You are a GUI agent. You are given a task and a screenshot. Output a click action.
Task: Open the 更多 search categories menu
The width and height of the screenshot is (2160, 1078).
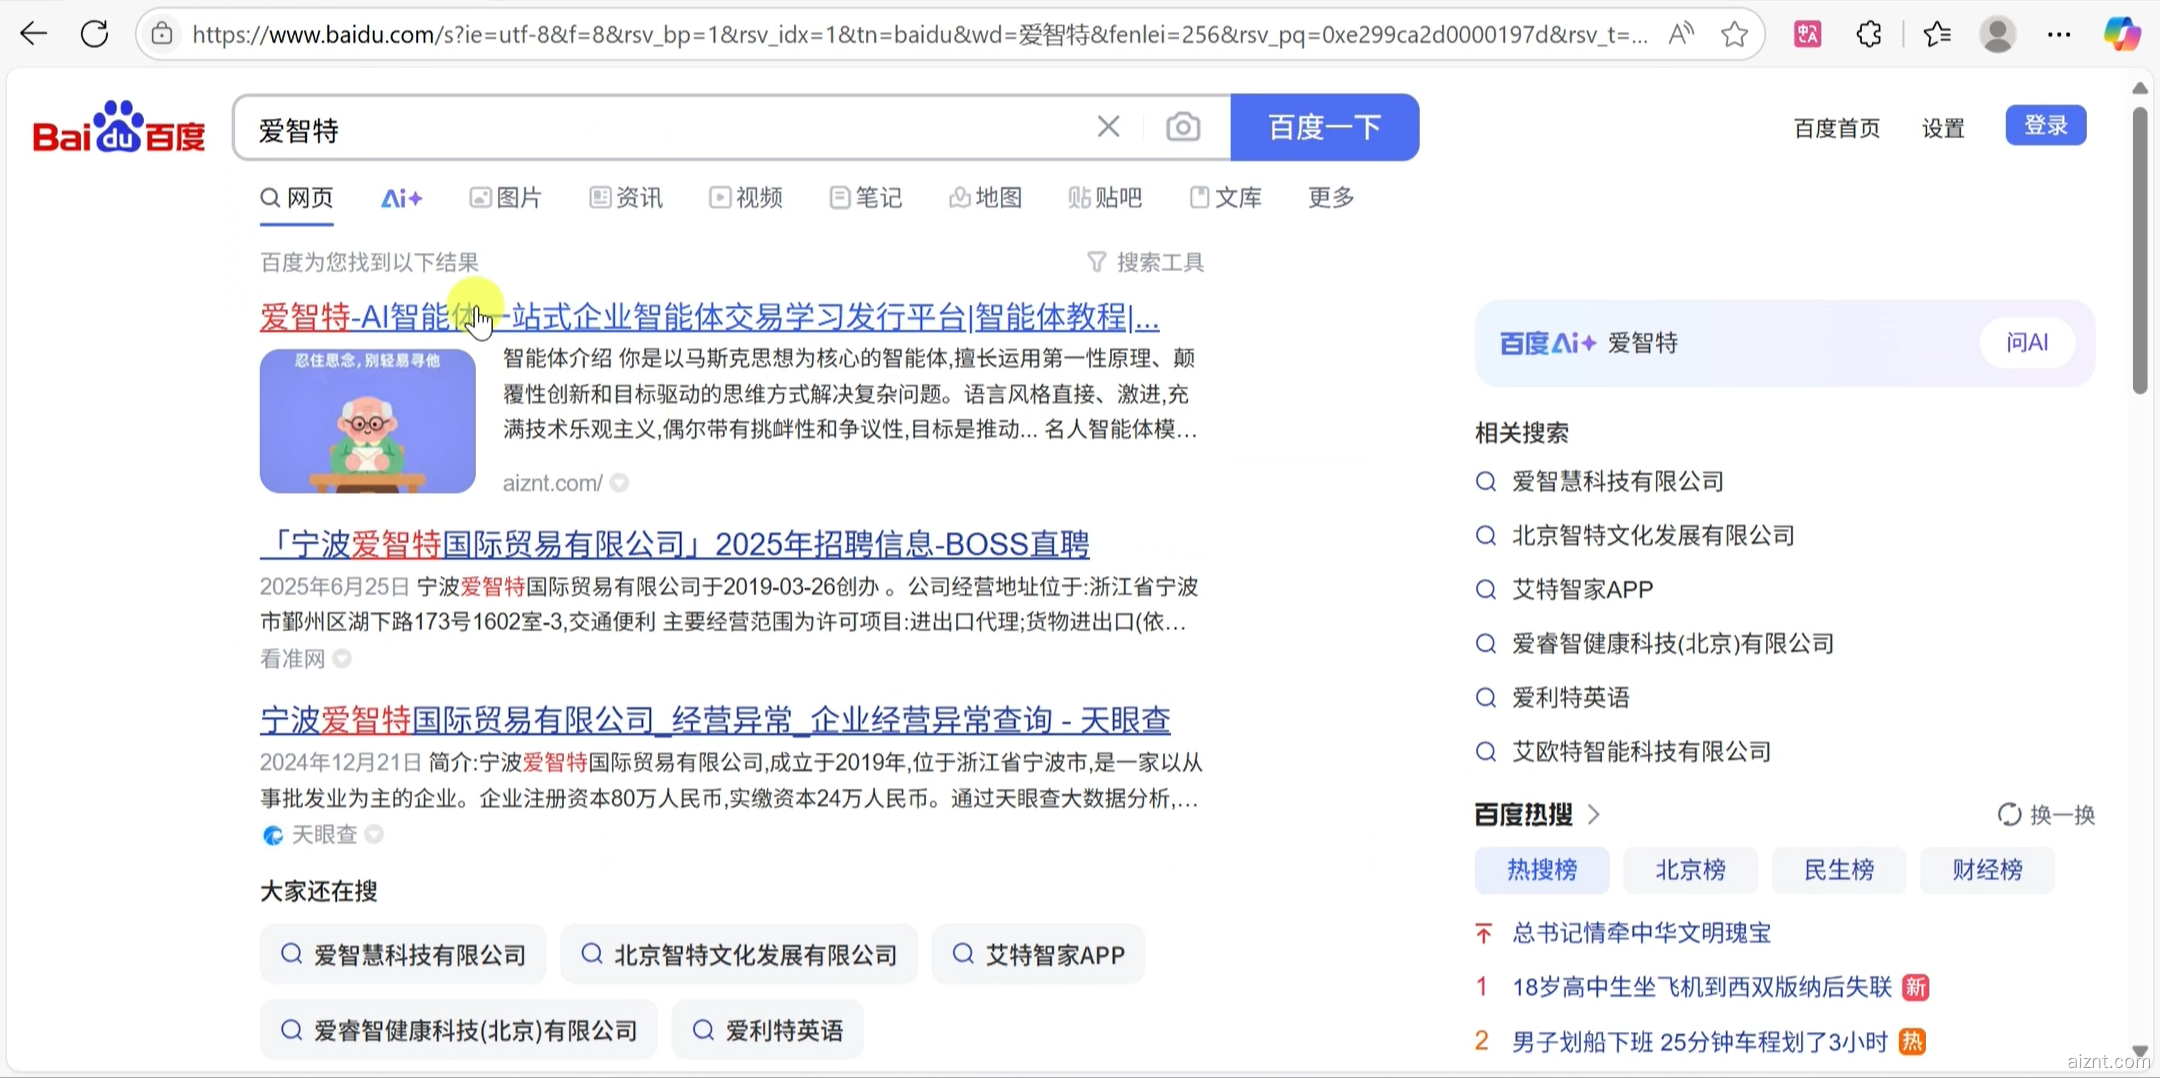click(x=1331, y=198)
